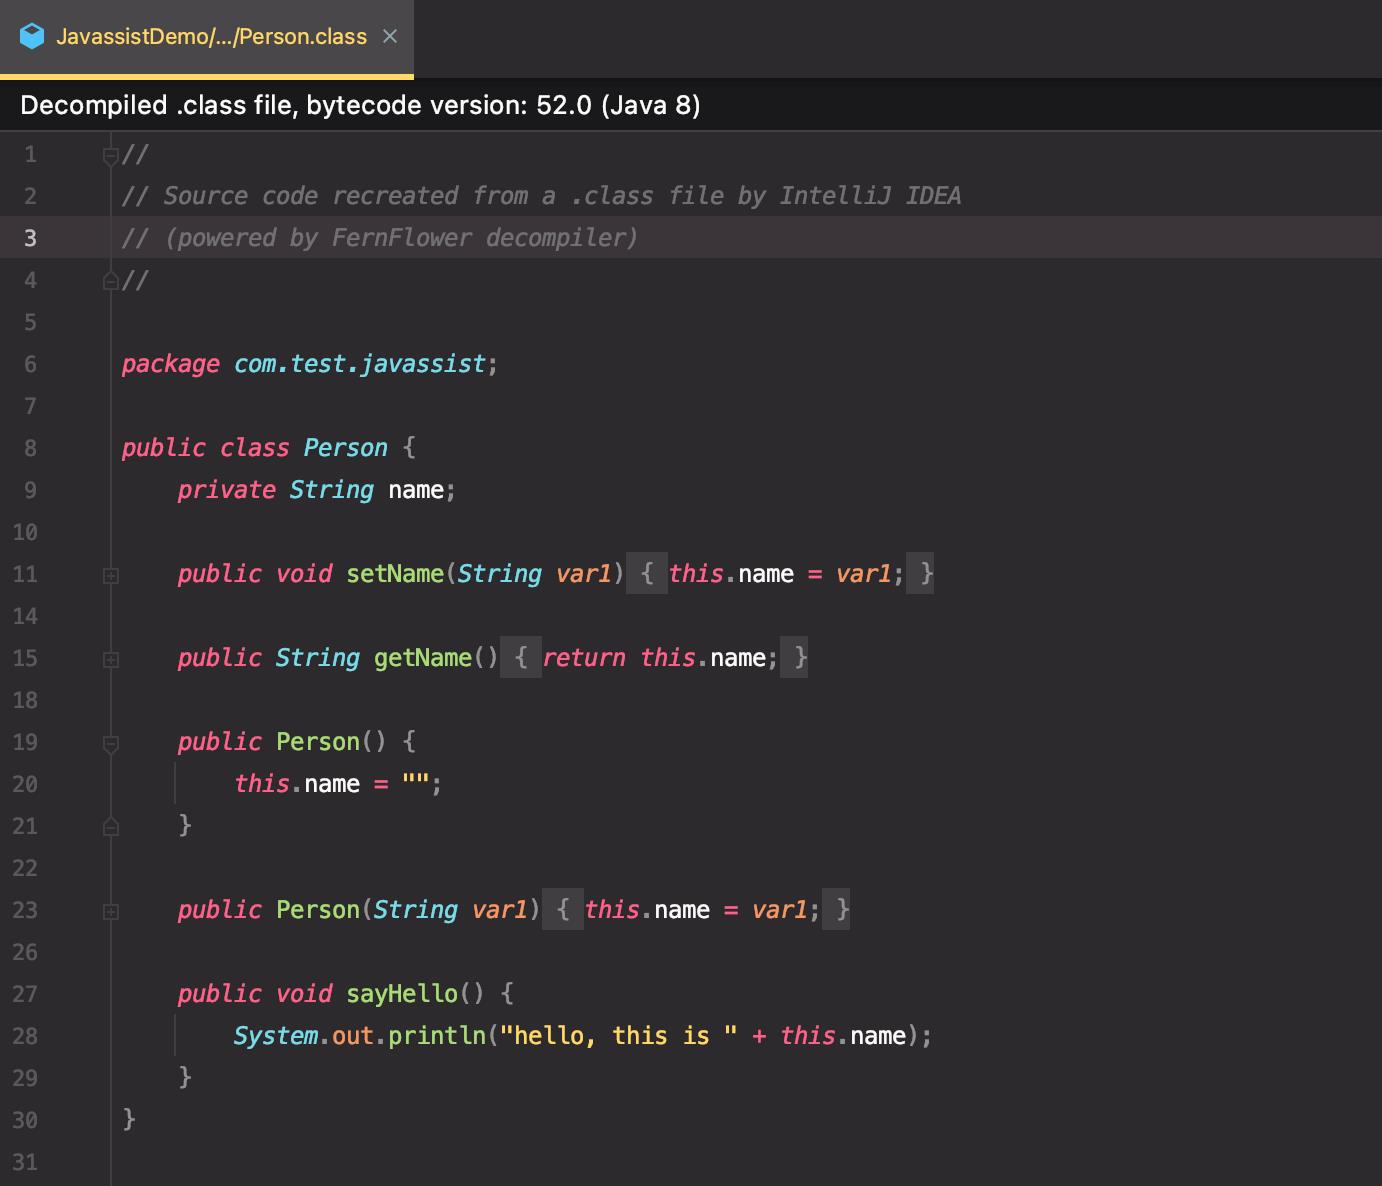Click the 'setName' method name
The width and height of the screenshot is (1382, 1186).
[395, 574]
